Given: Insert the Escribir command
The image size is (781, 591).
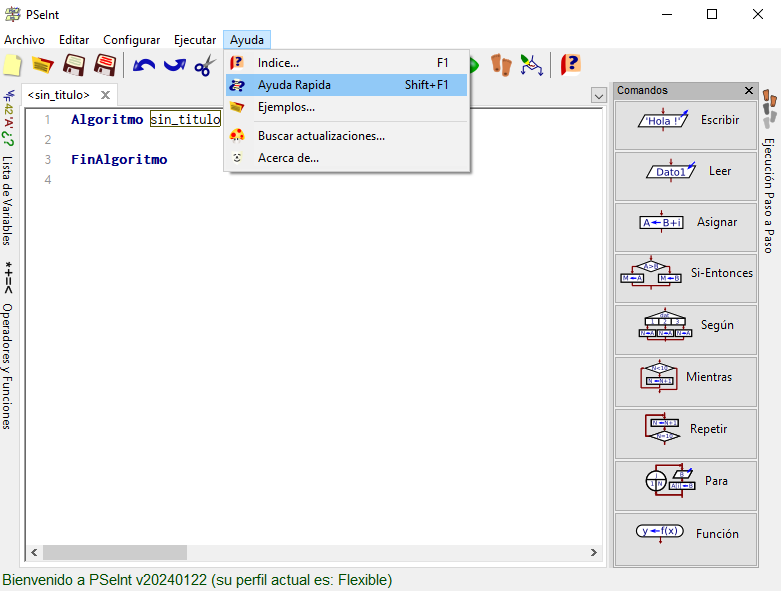Looking at the screenshot, I should click(685, 120).
